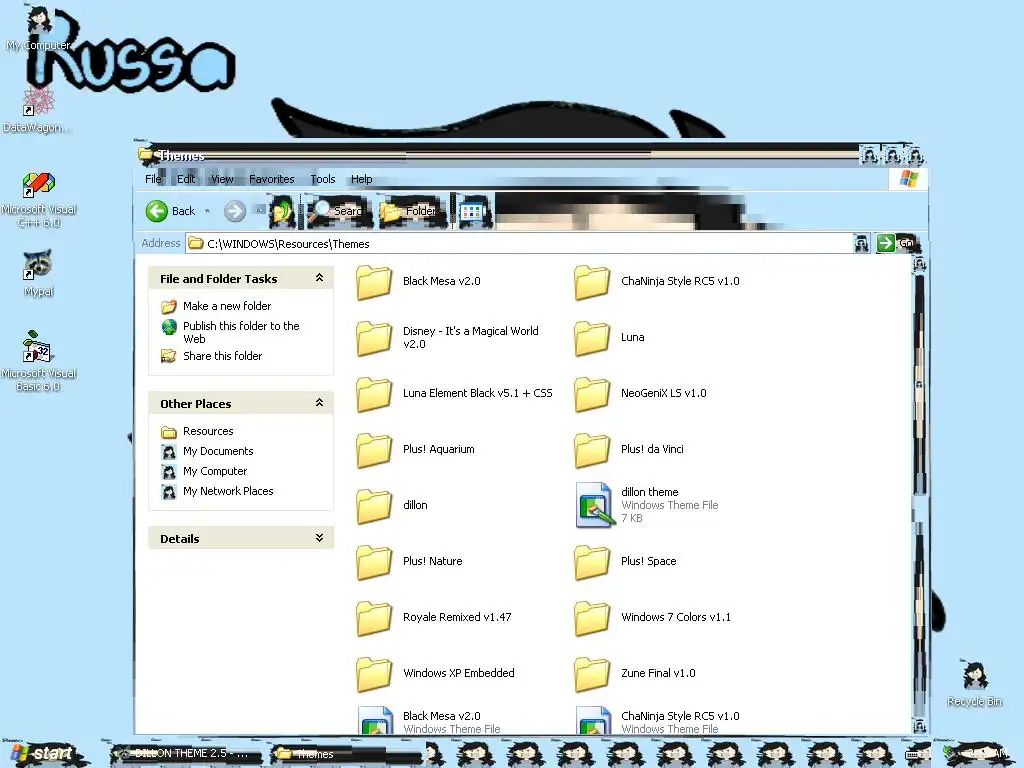1024x768 pixels.
Task: Click the vertical scrollbar up arrow
Action: click(x=919, y=264)
